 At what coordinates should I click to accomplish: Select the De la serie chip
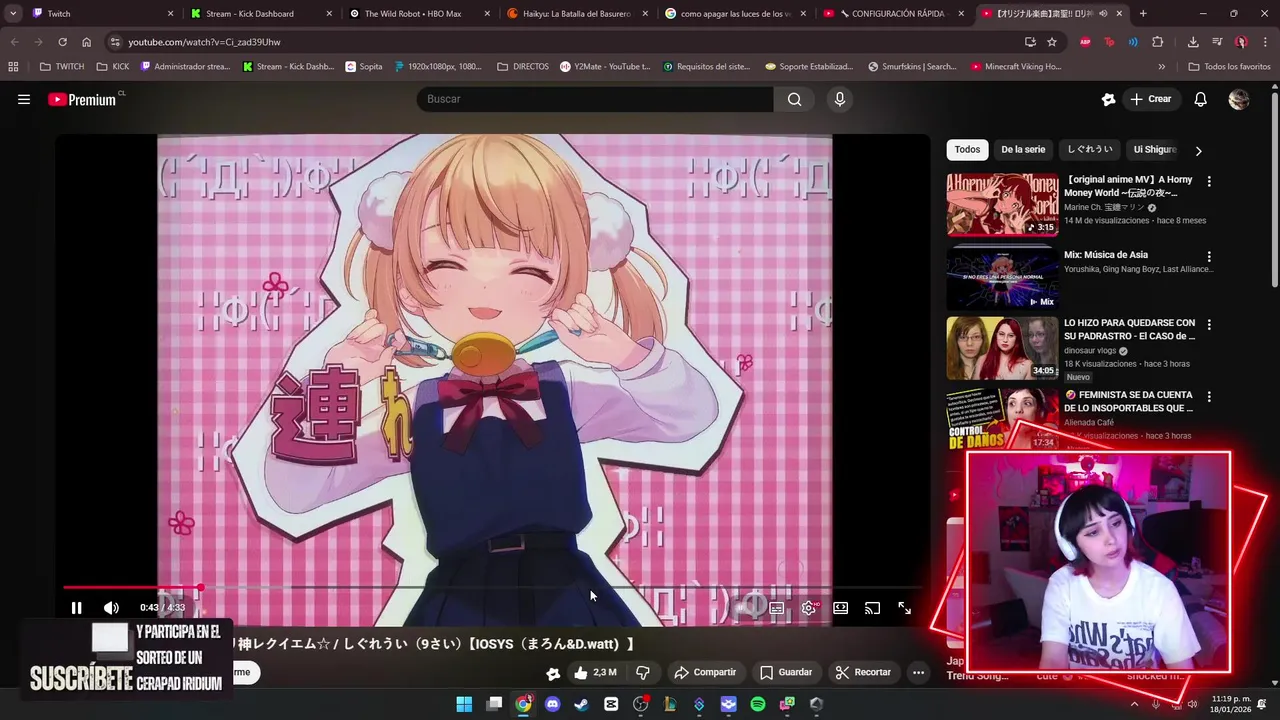coord(1023,150)
